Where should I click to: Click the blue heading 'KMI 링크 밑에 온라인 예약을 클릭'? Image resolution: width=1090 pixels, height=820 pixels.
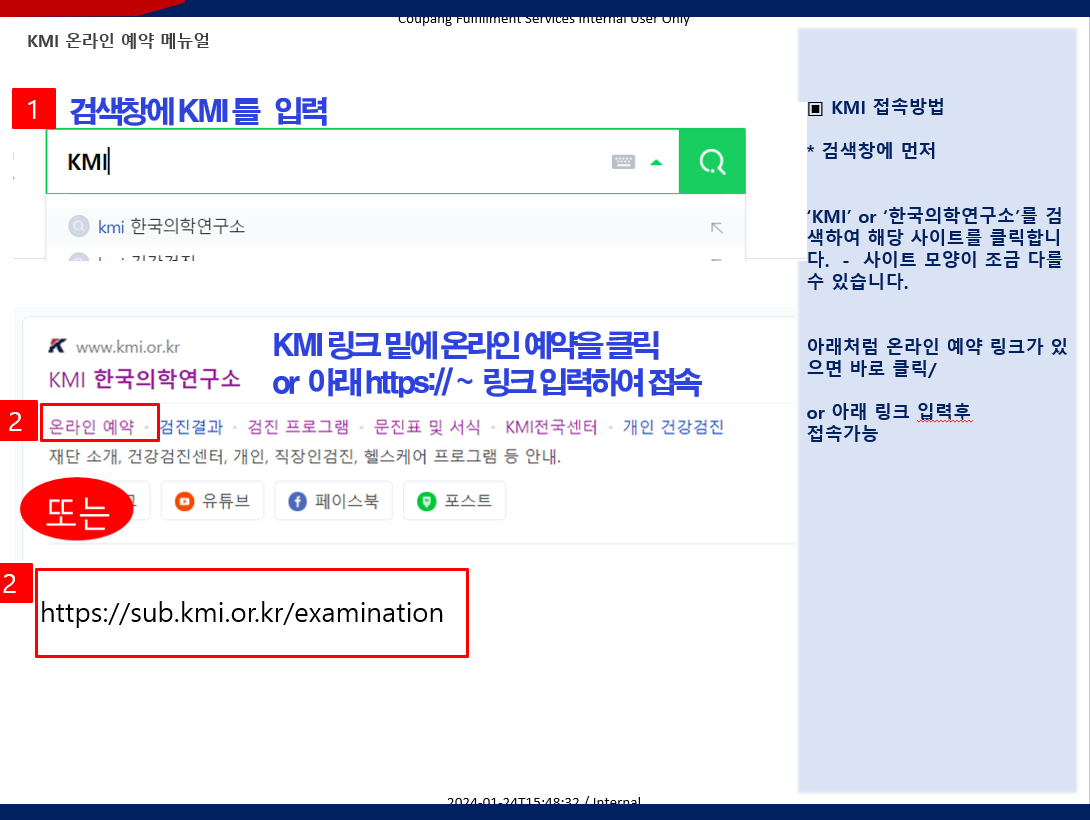click(466, 345)
